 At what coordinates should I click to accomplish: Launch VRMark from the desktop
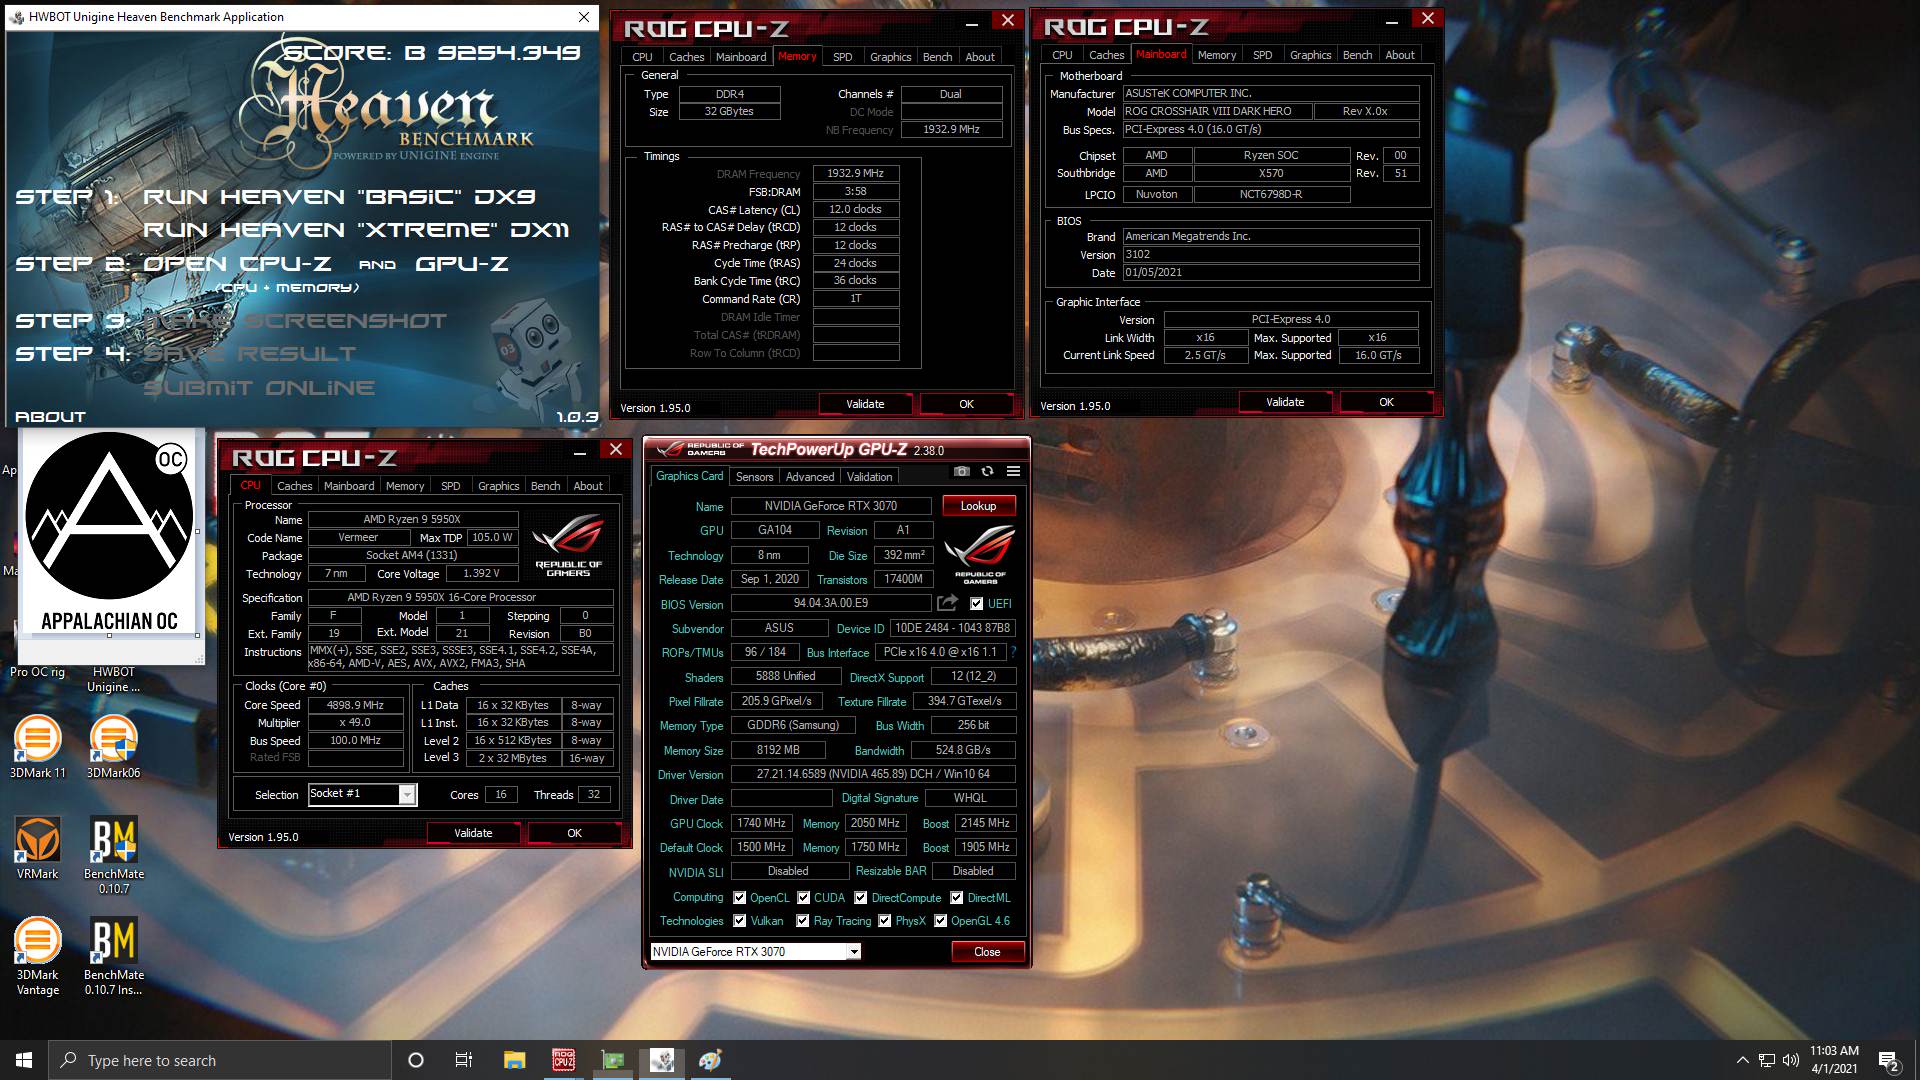click(x=37, y=848)
